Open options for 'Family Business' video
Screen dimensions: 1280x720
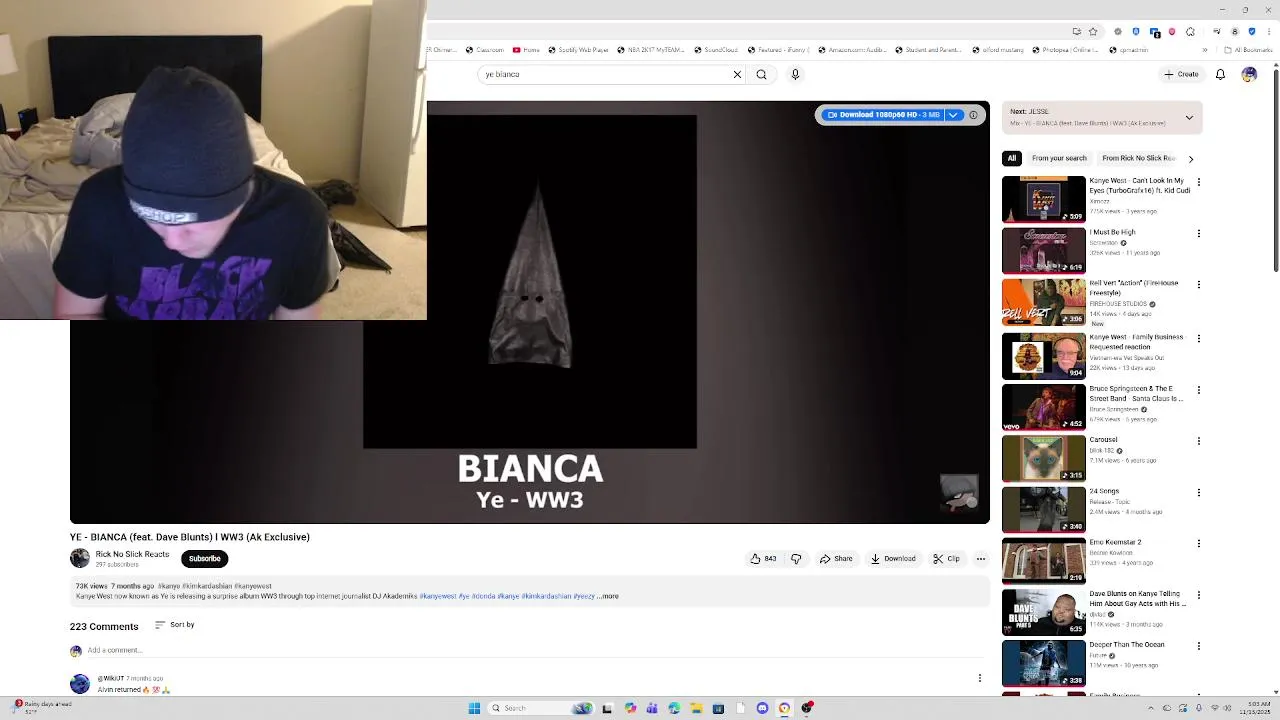[1198, 338]
